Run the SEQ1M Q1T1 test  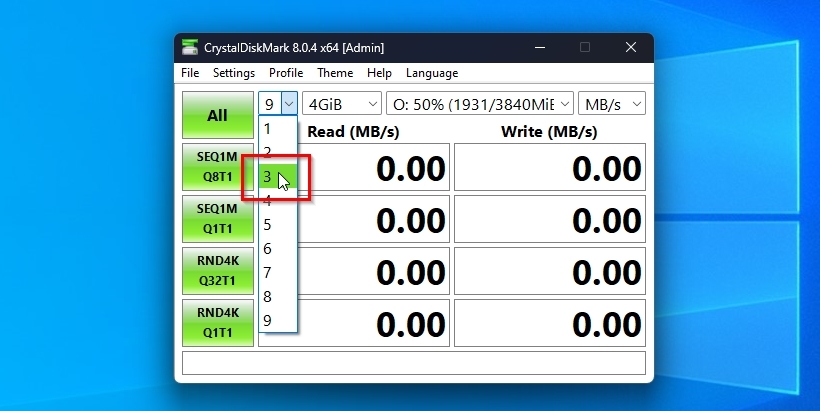(218, 219)
